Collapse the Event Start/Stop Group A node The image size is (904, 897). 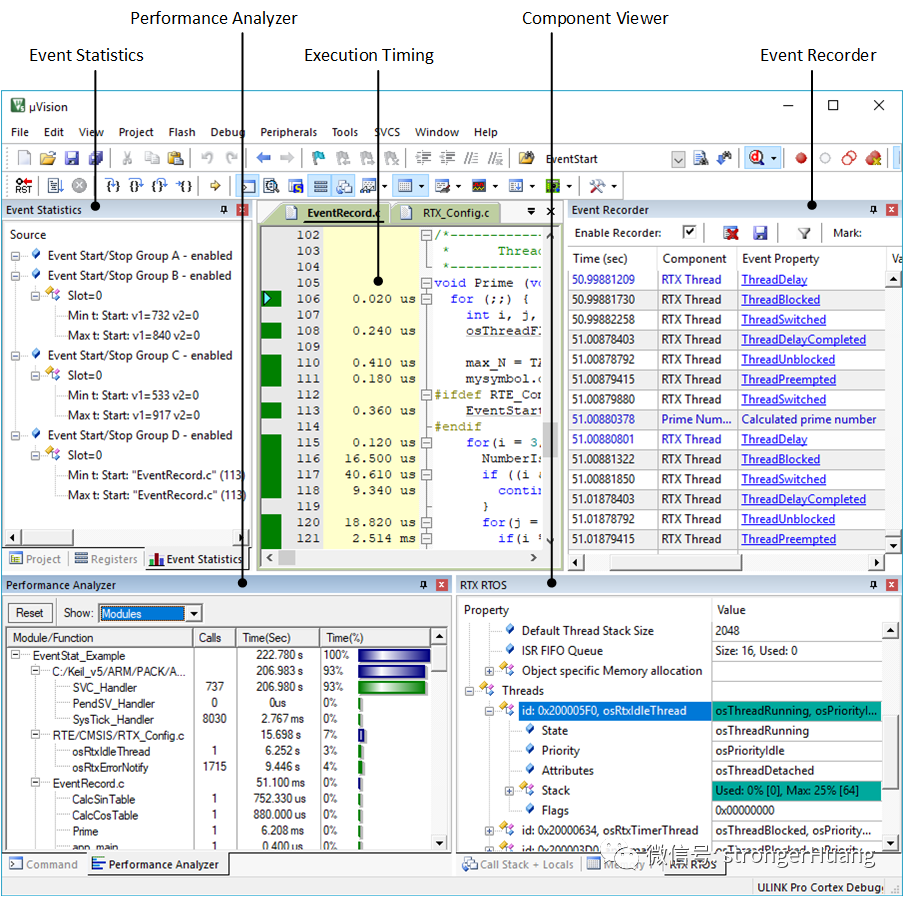point(16,256)
